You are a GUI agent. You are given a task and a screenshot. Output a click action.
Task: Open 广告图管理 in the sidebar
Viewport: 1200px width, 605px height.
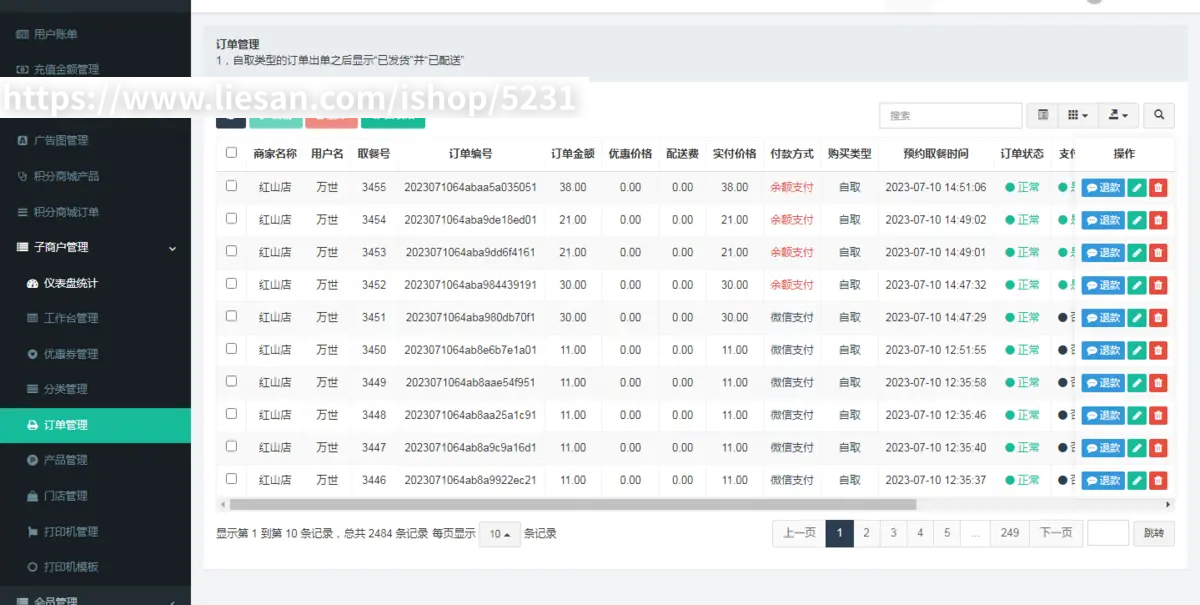[95, 140]
